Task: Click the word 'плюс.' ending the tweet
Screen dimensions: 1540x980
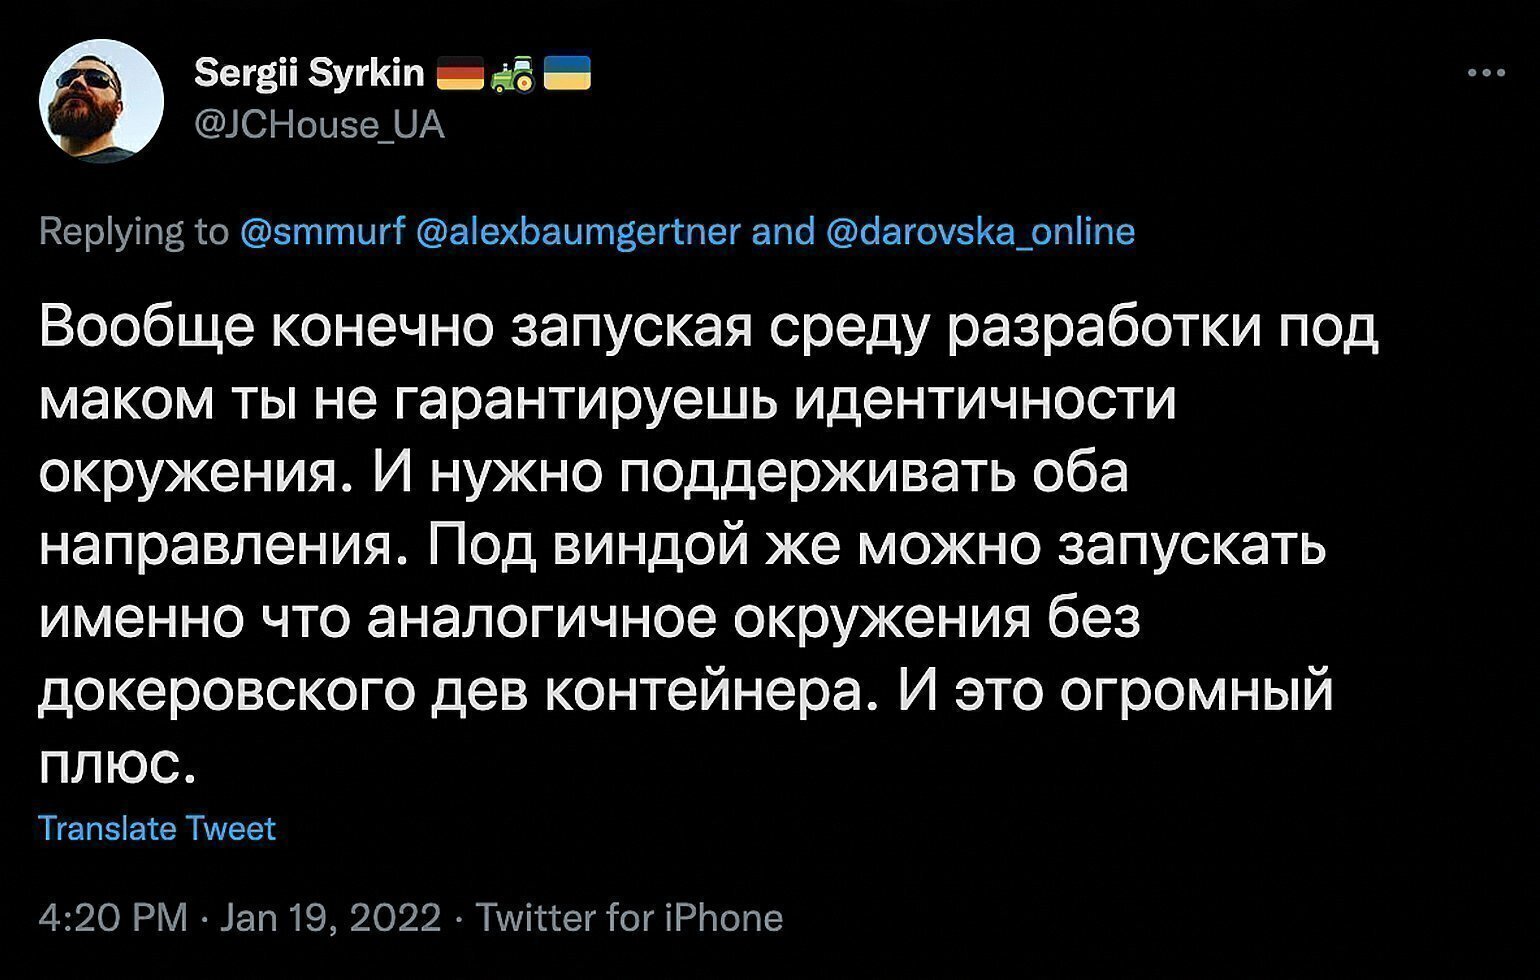Action: 114,765
